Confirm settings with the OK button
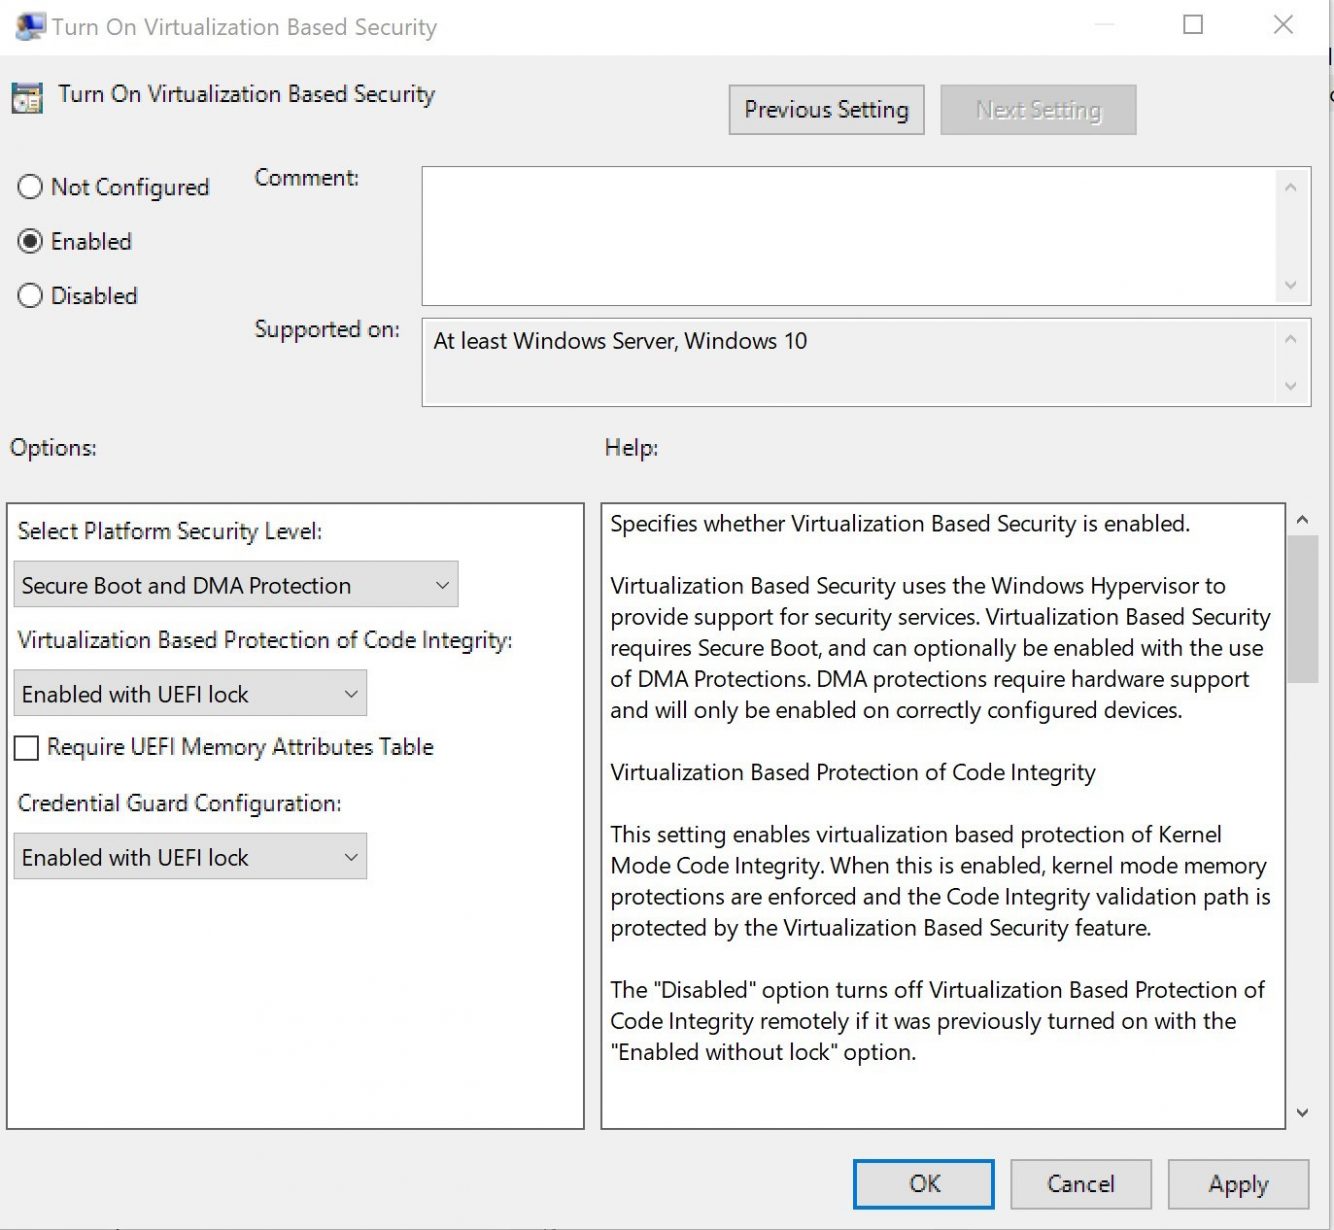This screenshot has height=1230, width=1334. click(x=922, y=1184)
